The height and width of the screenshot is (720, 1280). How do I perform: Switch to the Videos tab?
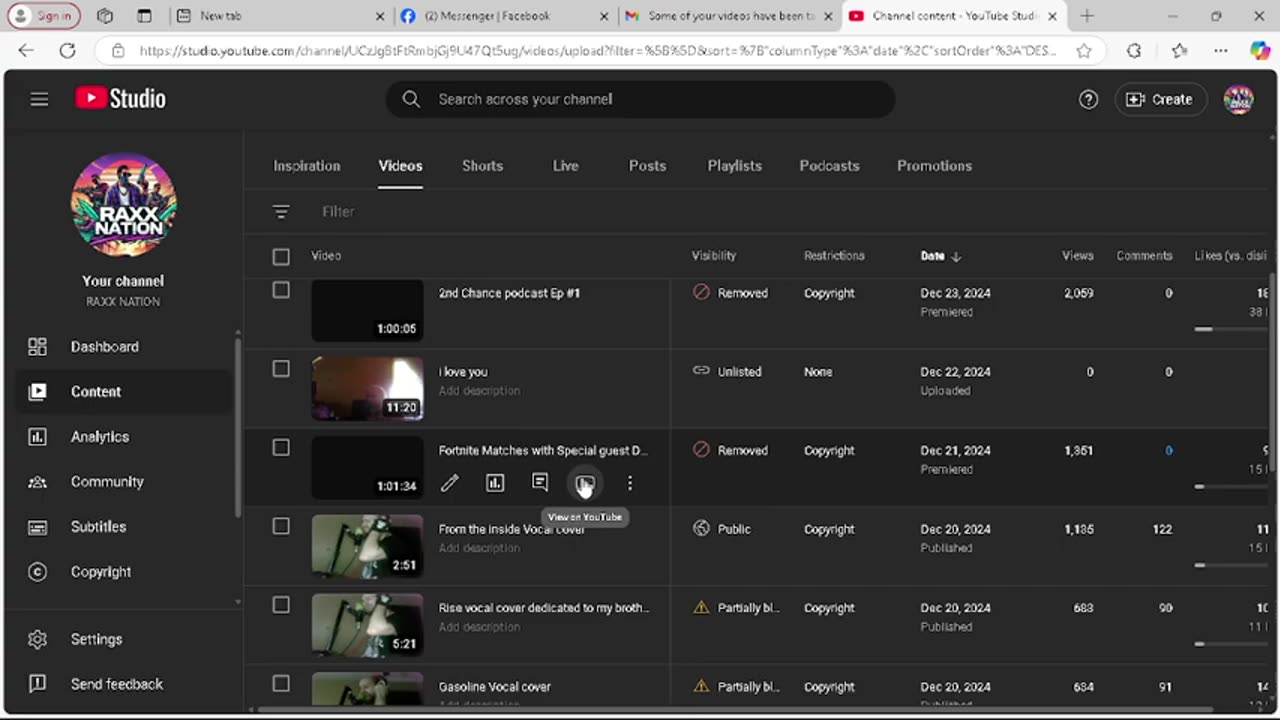(400, 166)
